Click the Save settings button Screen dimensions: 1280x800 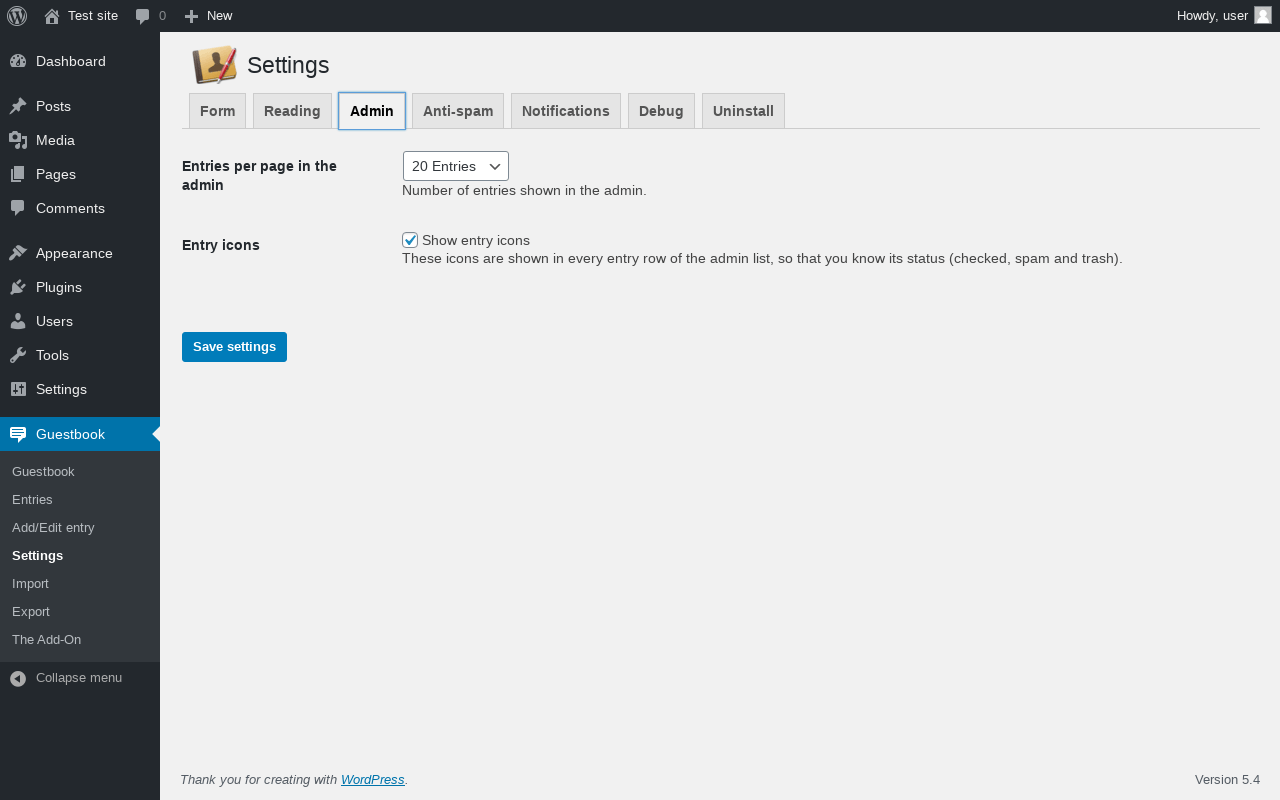point(234,347)
